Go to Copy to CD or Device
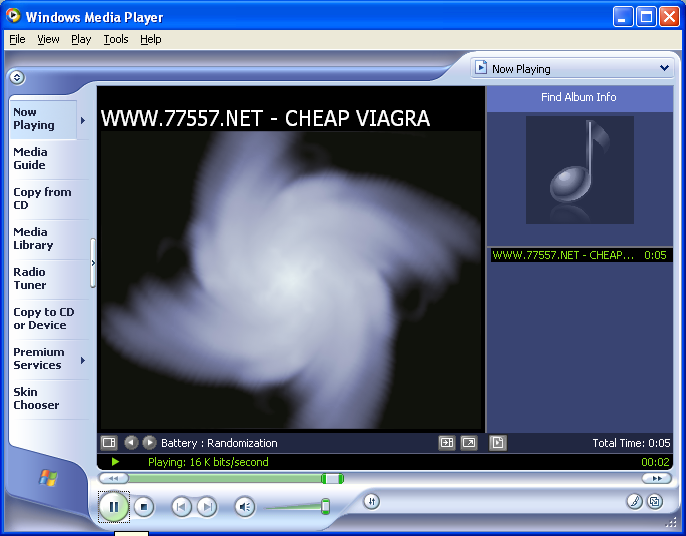 point(49,319)
